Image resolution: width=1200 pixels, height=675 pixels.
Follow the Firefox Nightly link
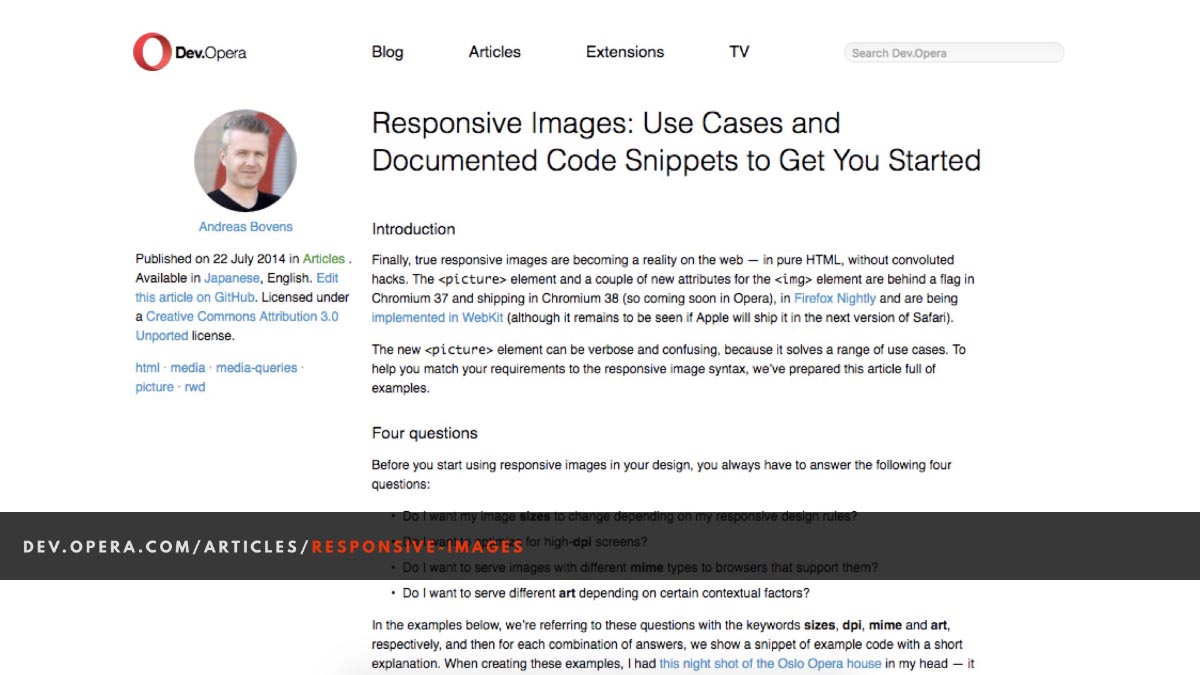[835, 298]
